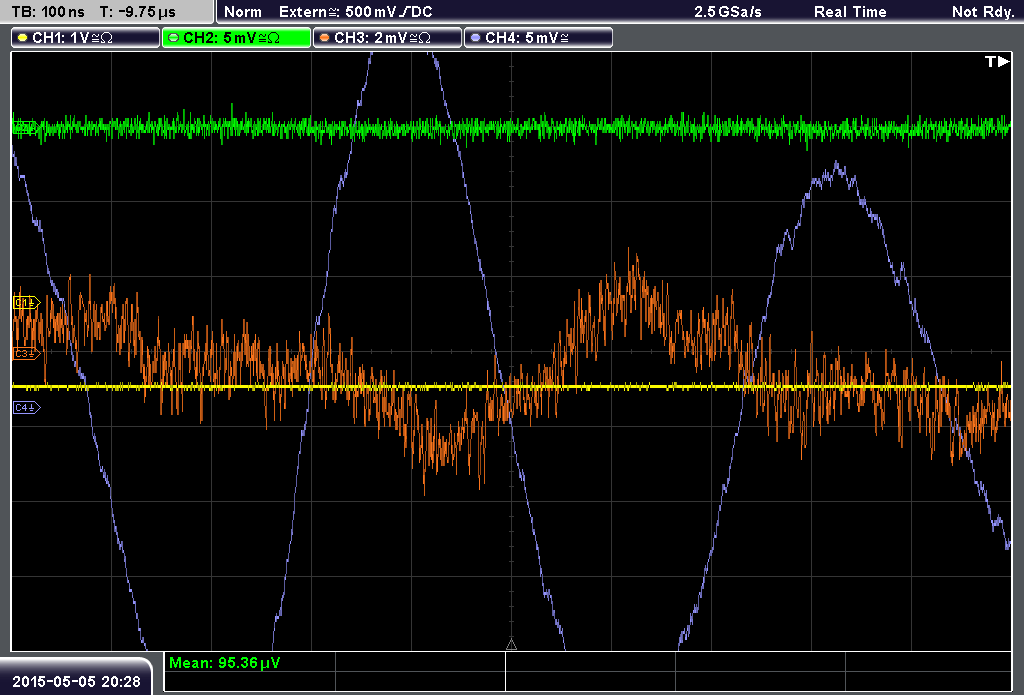
Task: Select the CH2 5mV channel tab
Action: click(236, 38)
